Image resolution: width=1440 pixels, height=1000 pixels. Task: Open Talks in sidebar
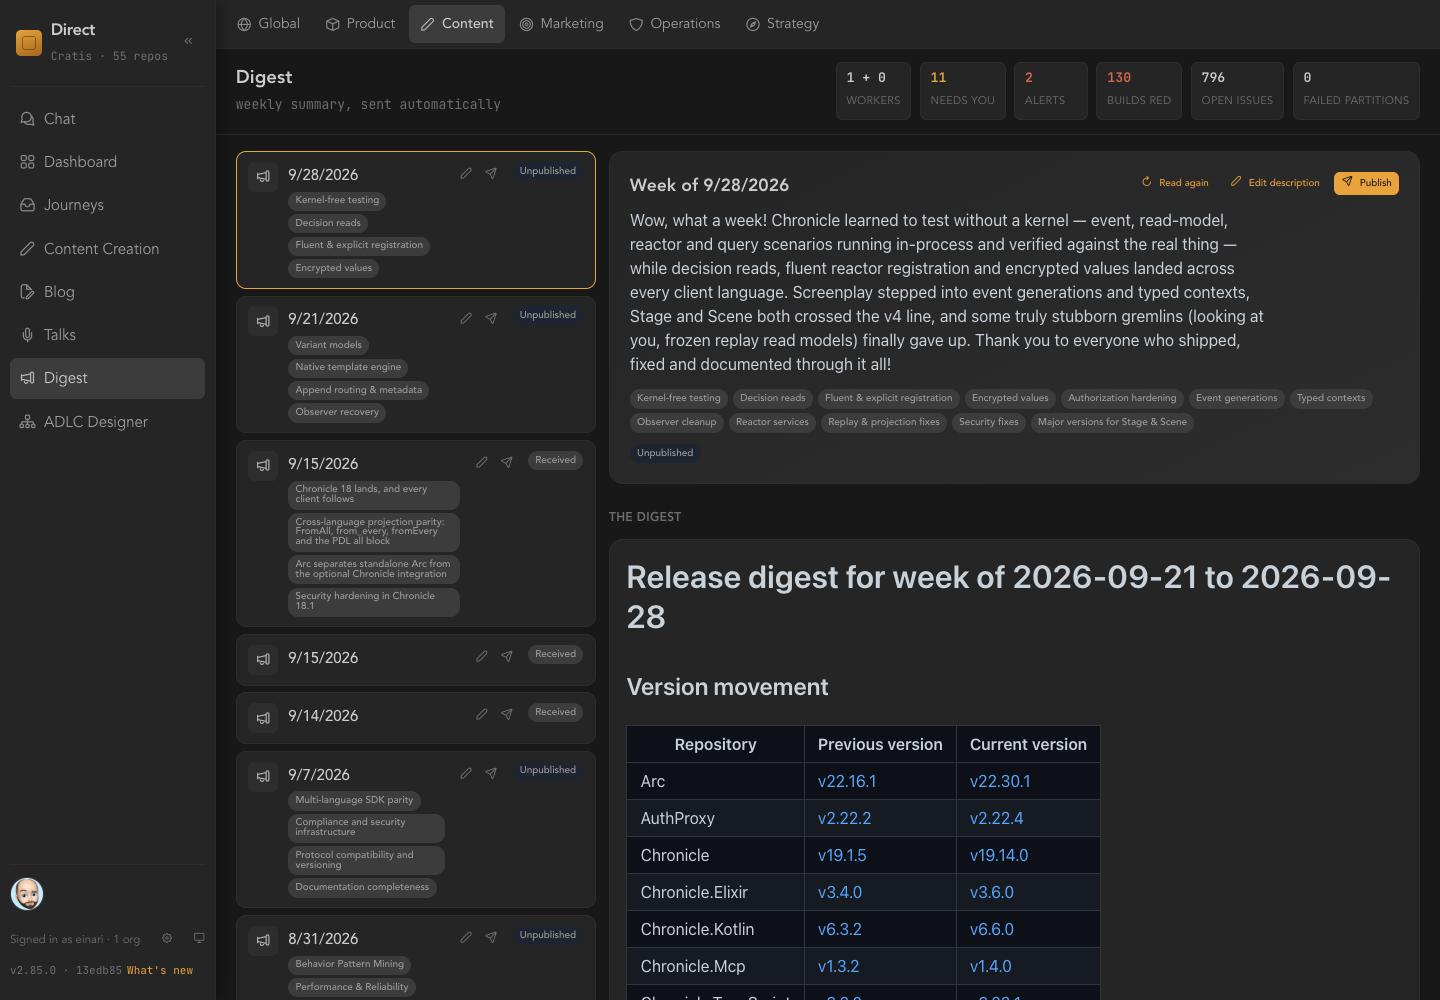[107, 335]
